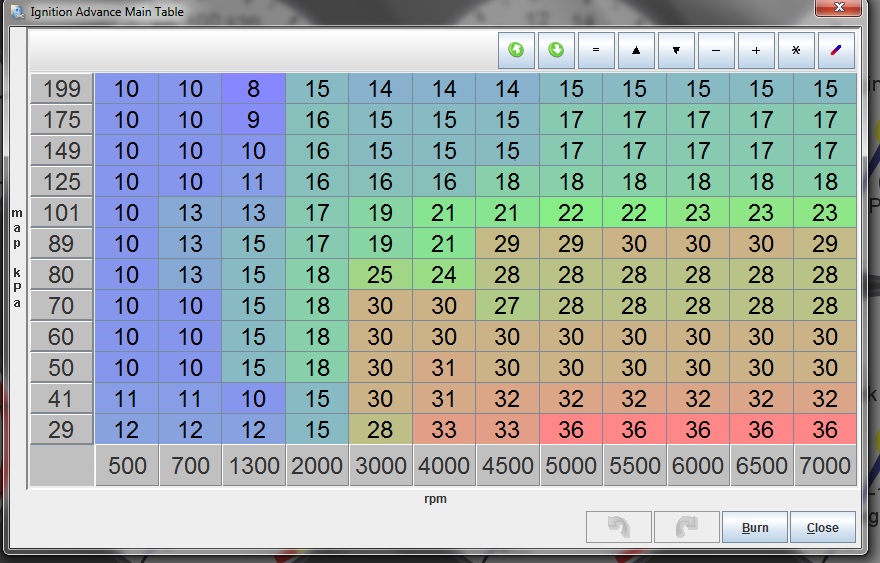Viewport: 880px width, 563px height.
Task: Select the 1300 rpm column header
Action: [x=254, y=465]
